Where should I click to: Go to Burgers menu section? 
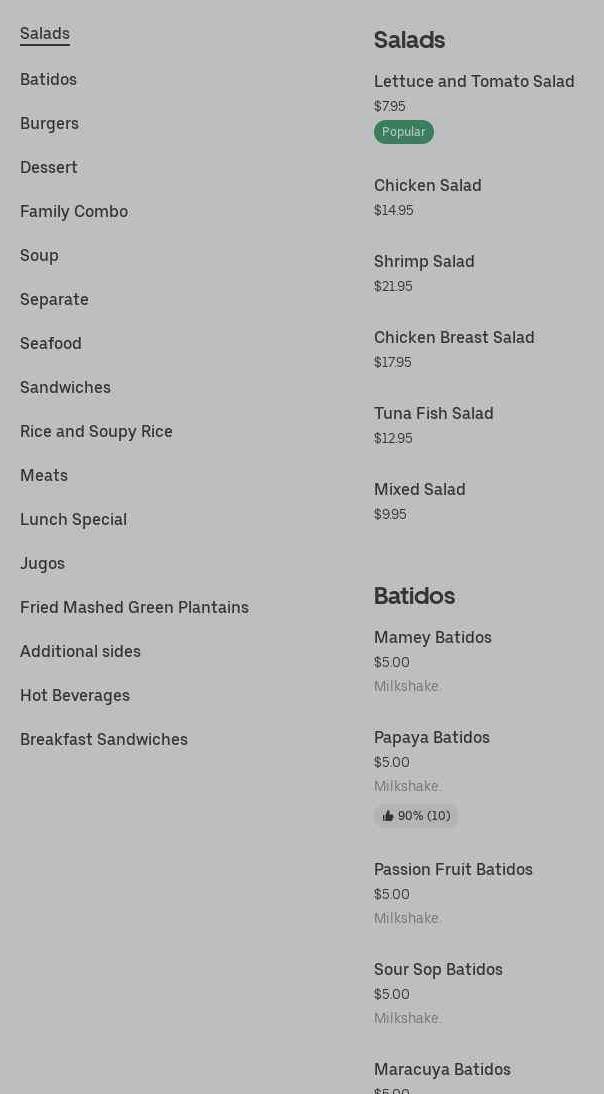pos(50,123)
